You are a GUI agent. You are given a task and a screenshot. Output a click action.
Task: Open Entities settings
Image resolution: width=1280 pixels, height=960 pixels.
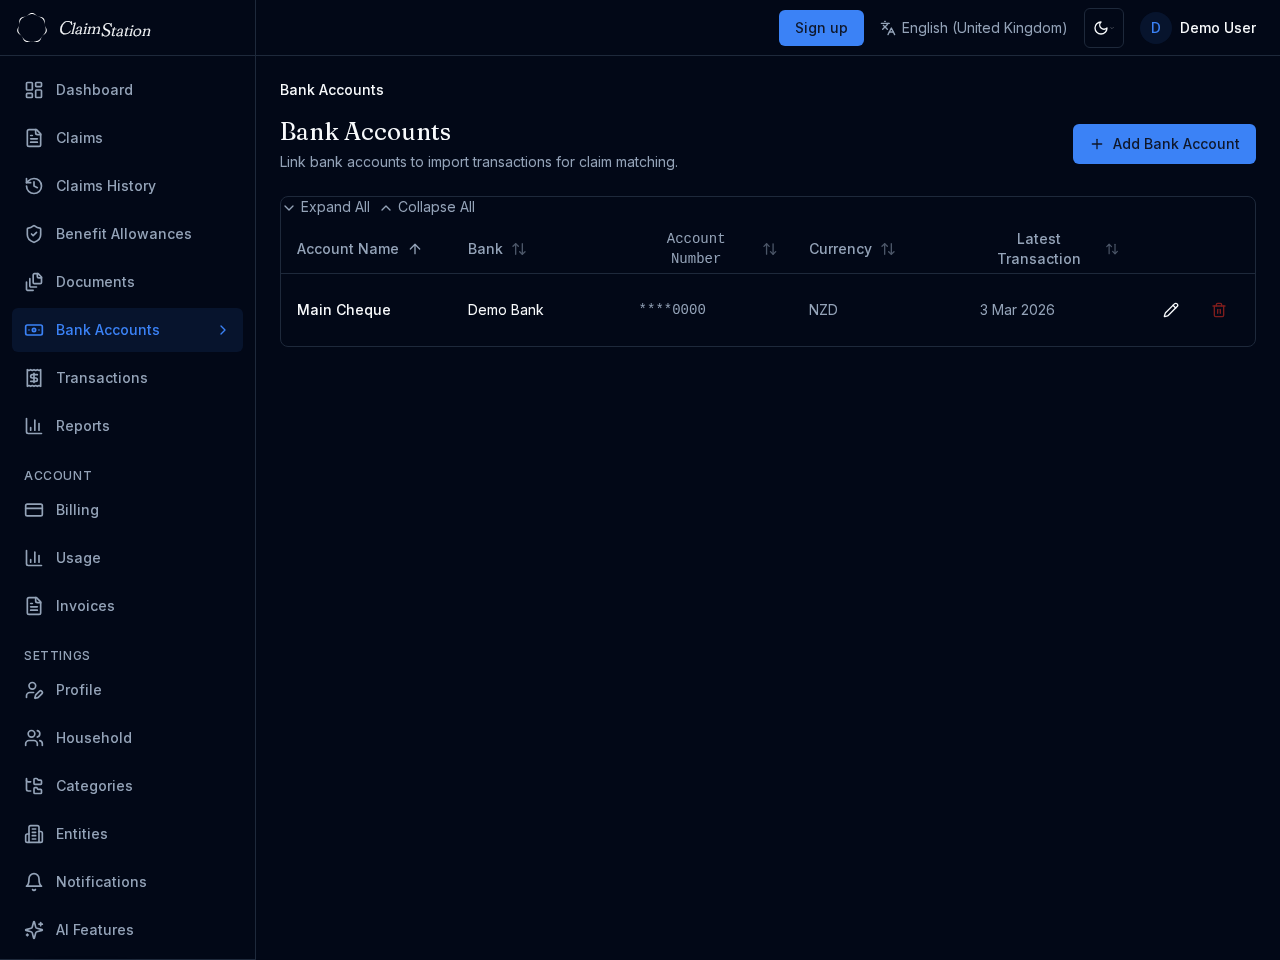coord(128,834)
